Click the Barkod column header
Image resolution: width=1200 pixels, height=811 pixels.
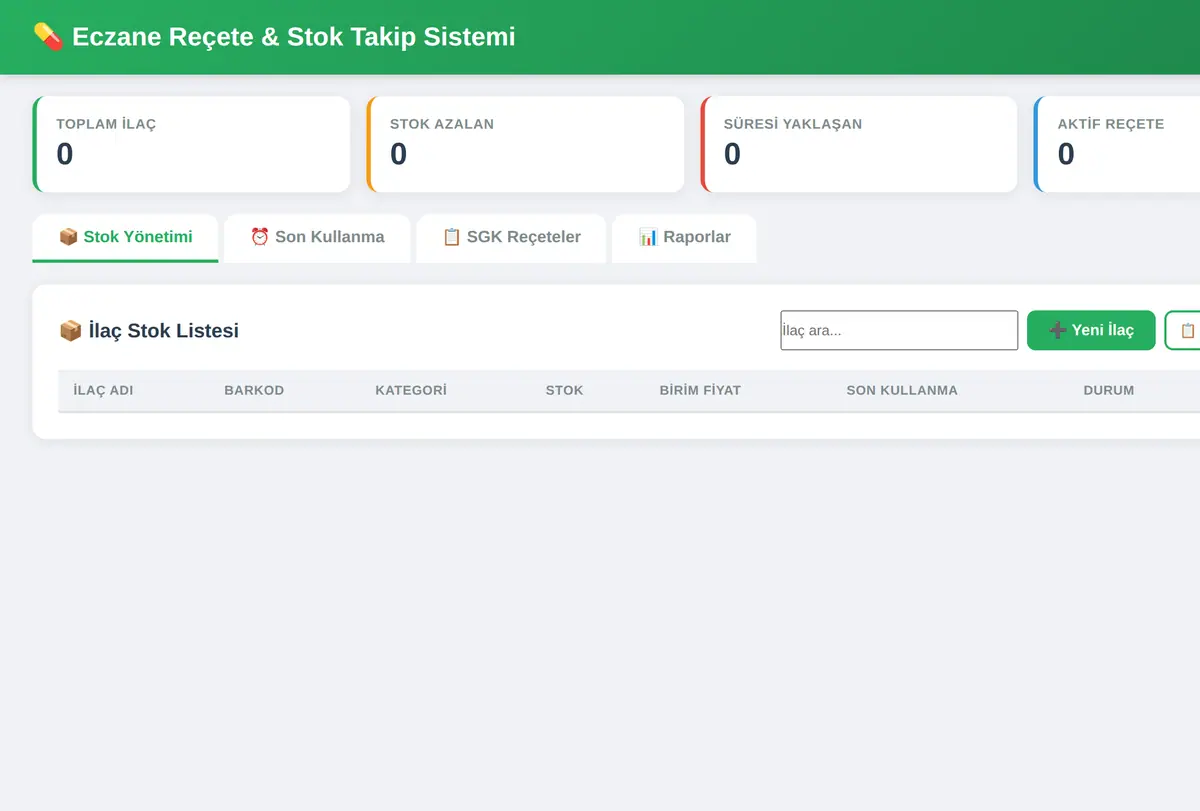click(x=254, y=390)
